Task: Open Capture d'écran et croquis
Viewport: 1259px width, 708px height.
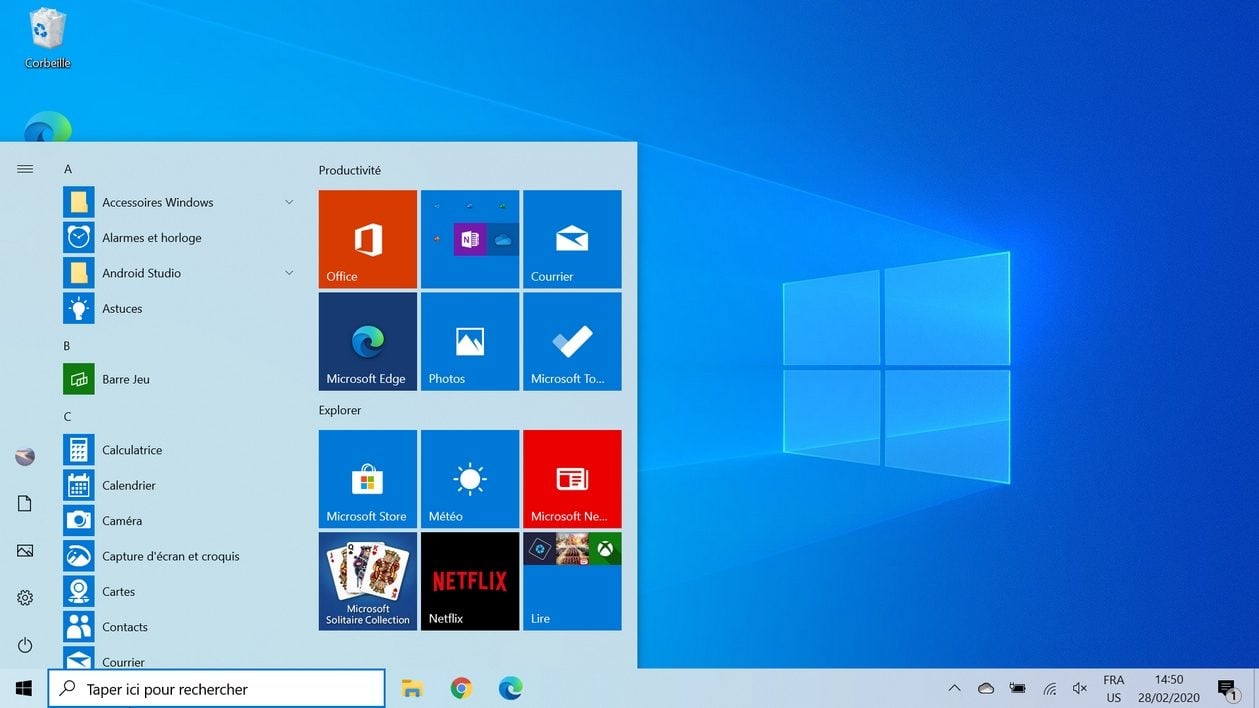Action: pyautogui.click(x=180, y=556)
